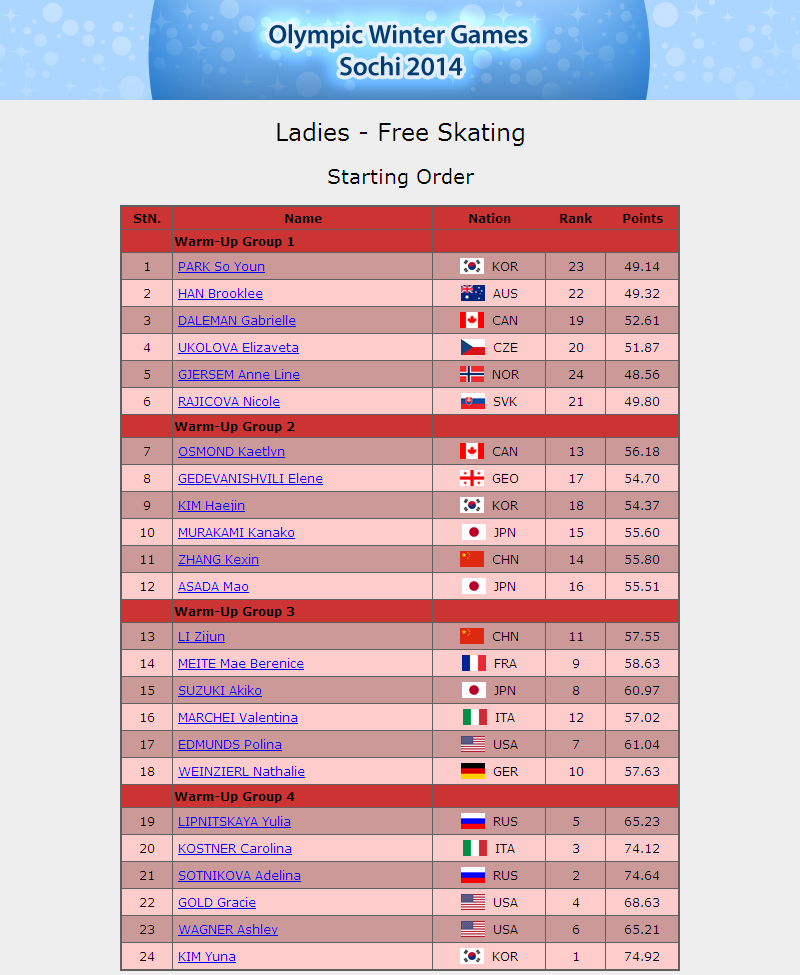
Task: Select the GEDEVANISHVILI Elene link
Action: click(x=251, y=478)
